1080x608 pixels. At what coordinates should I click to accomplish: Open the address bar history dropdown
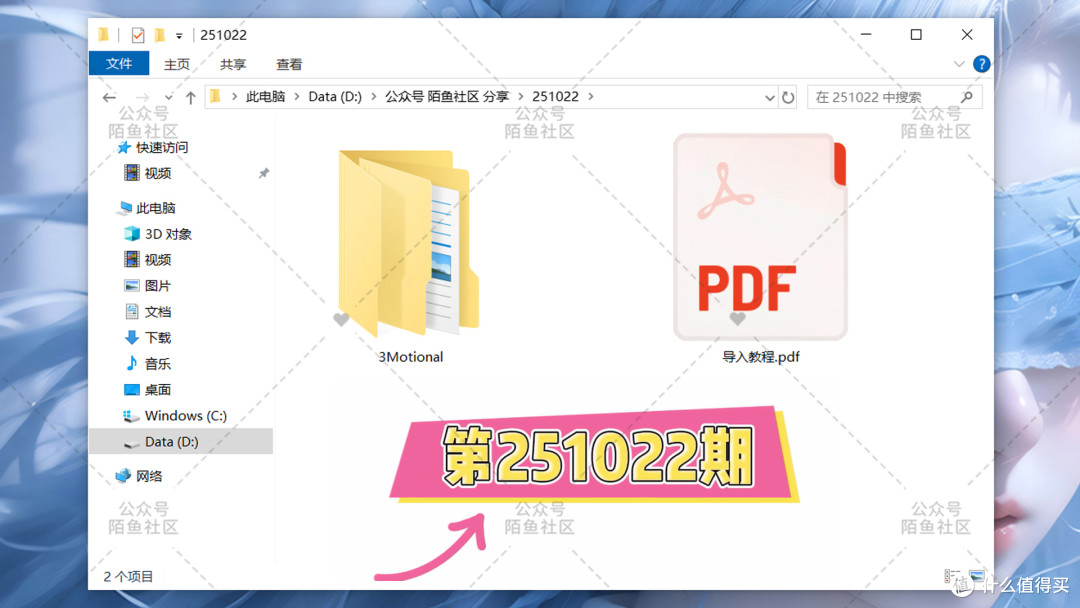[769, 97]
